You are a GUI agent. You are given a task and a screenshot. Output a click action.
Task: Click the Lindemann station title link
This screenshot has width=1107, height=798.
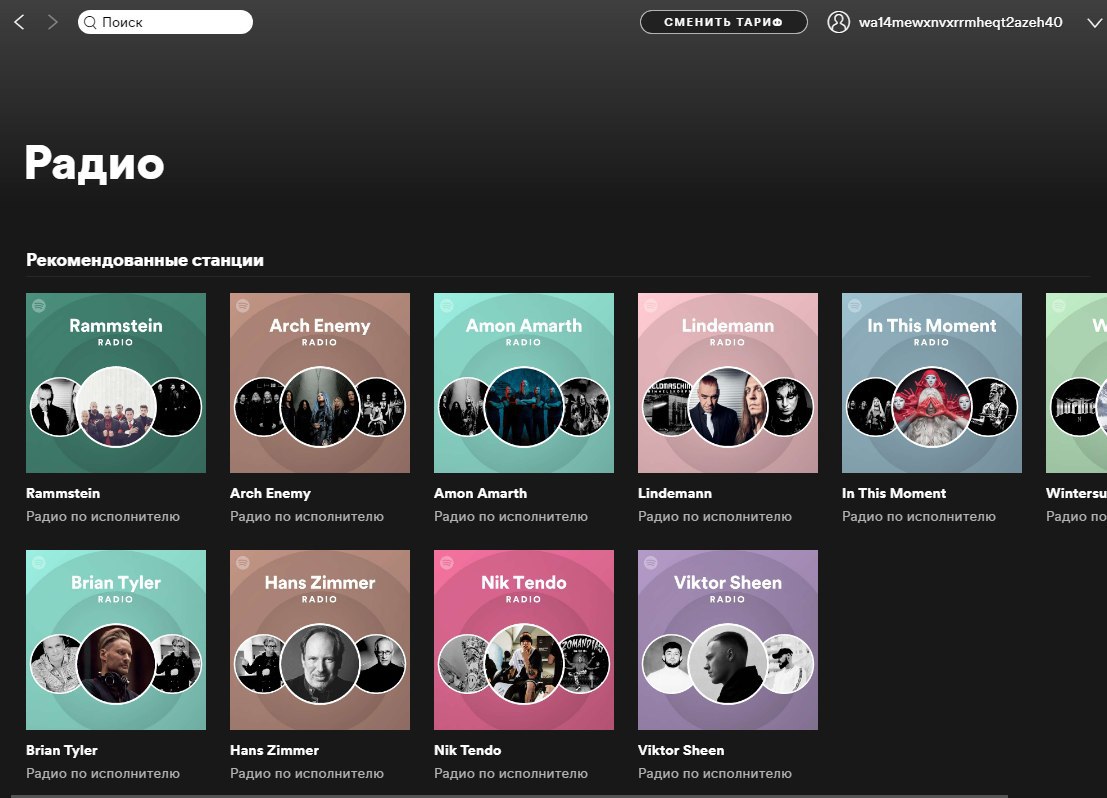[x=675, y=493]
